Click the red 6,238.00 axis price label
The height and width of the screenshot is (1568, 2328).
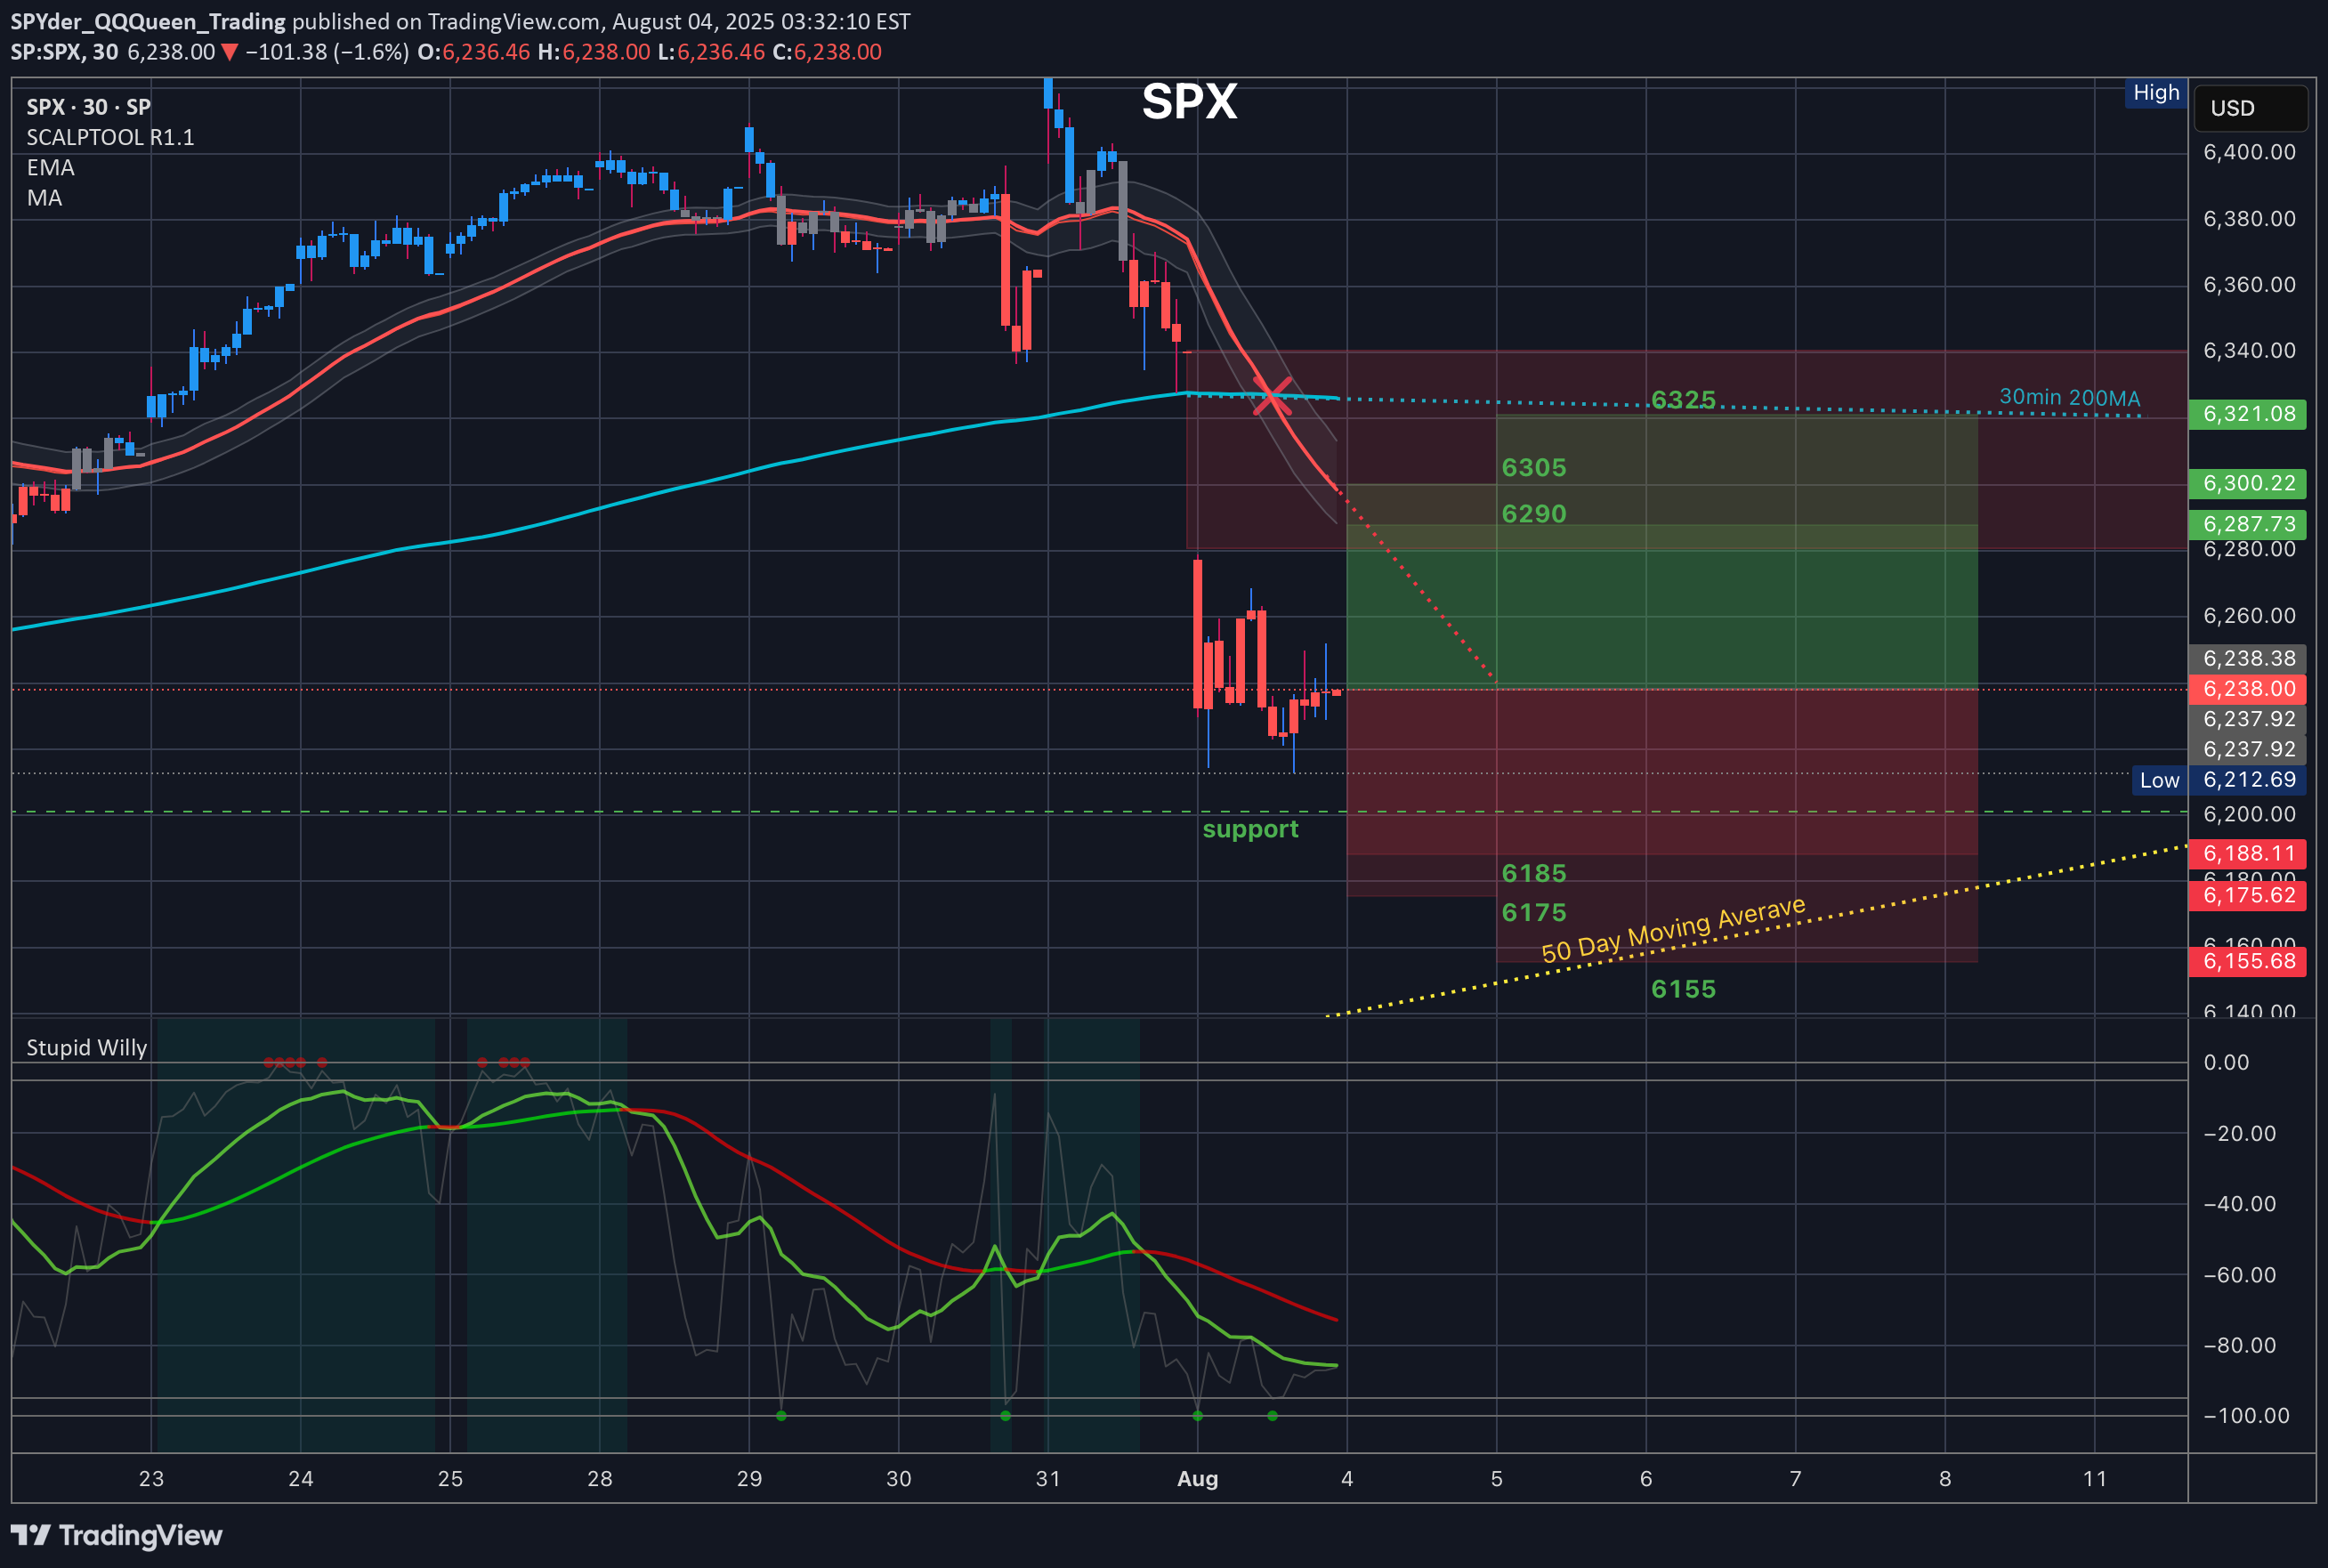(2248, 688)
